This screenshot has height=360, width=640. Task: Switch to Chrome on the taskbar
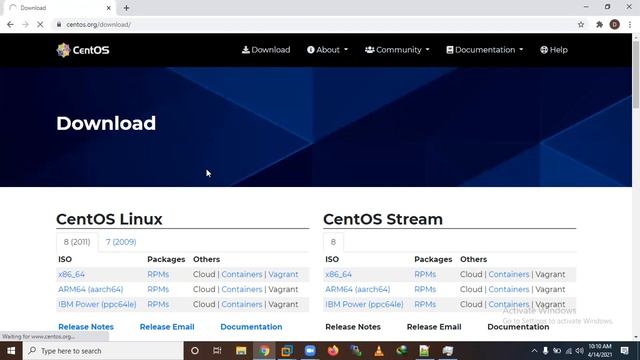tap(264, 351)
